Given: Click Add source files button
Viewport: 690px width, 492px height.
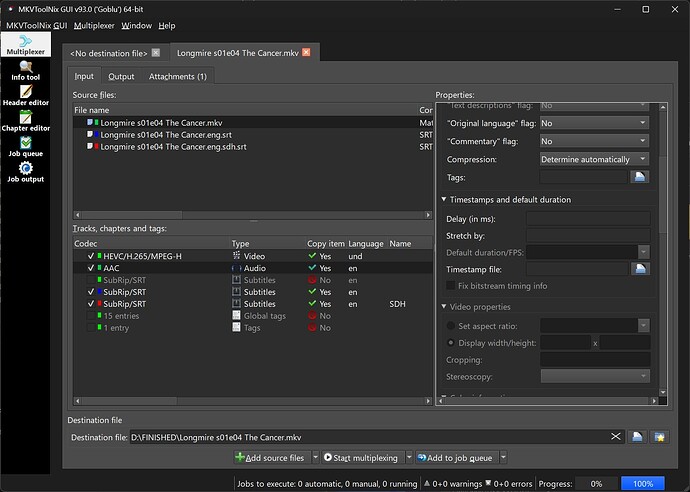Looking at the screenshot, I should [272, 458].
